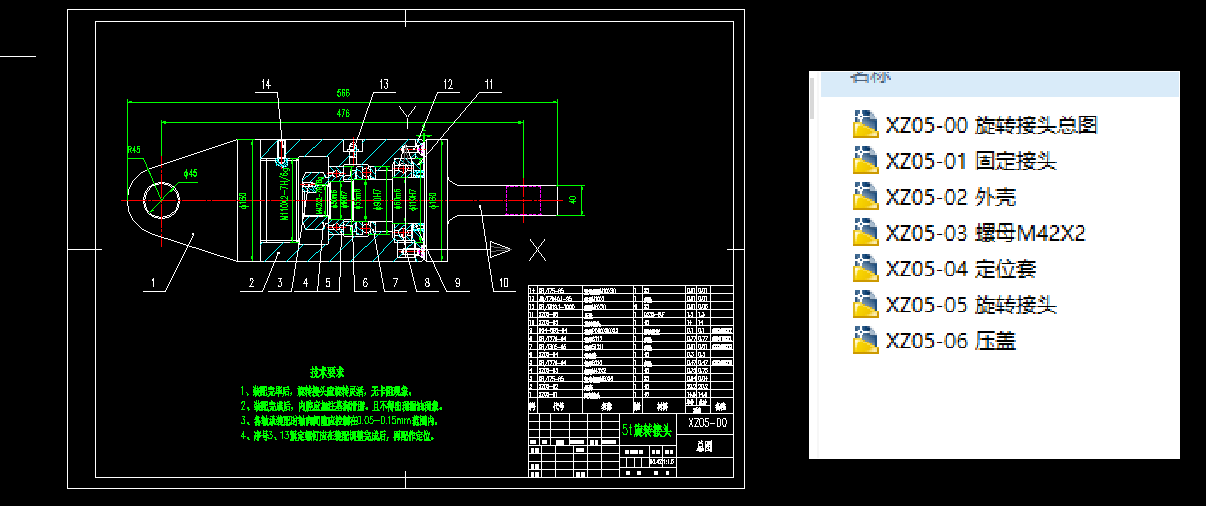Image resolution: width=1206 pixels, height=506 pixels.
Task: Click part balloon number 1
Action: pyautogui.click(x=153, y=284)
